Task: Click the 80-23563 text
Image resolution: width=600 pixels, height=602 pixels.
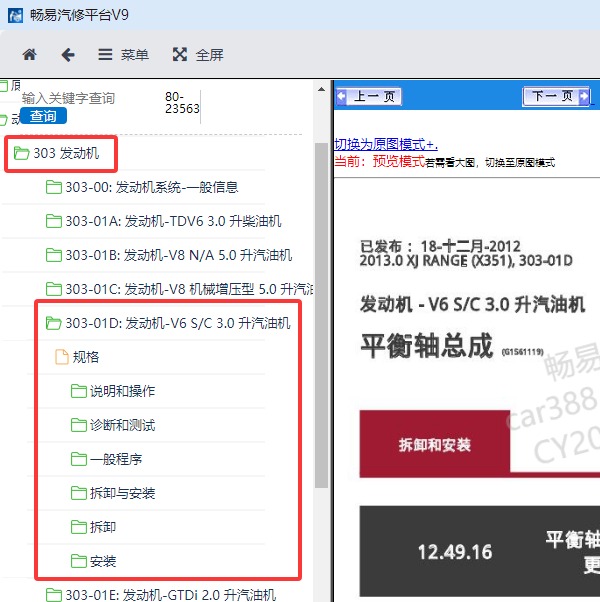Action: (x=182, y=103)
